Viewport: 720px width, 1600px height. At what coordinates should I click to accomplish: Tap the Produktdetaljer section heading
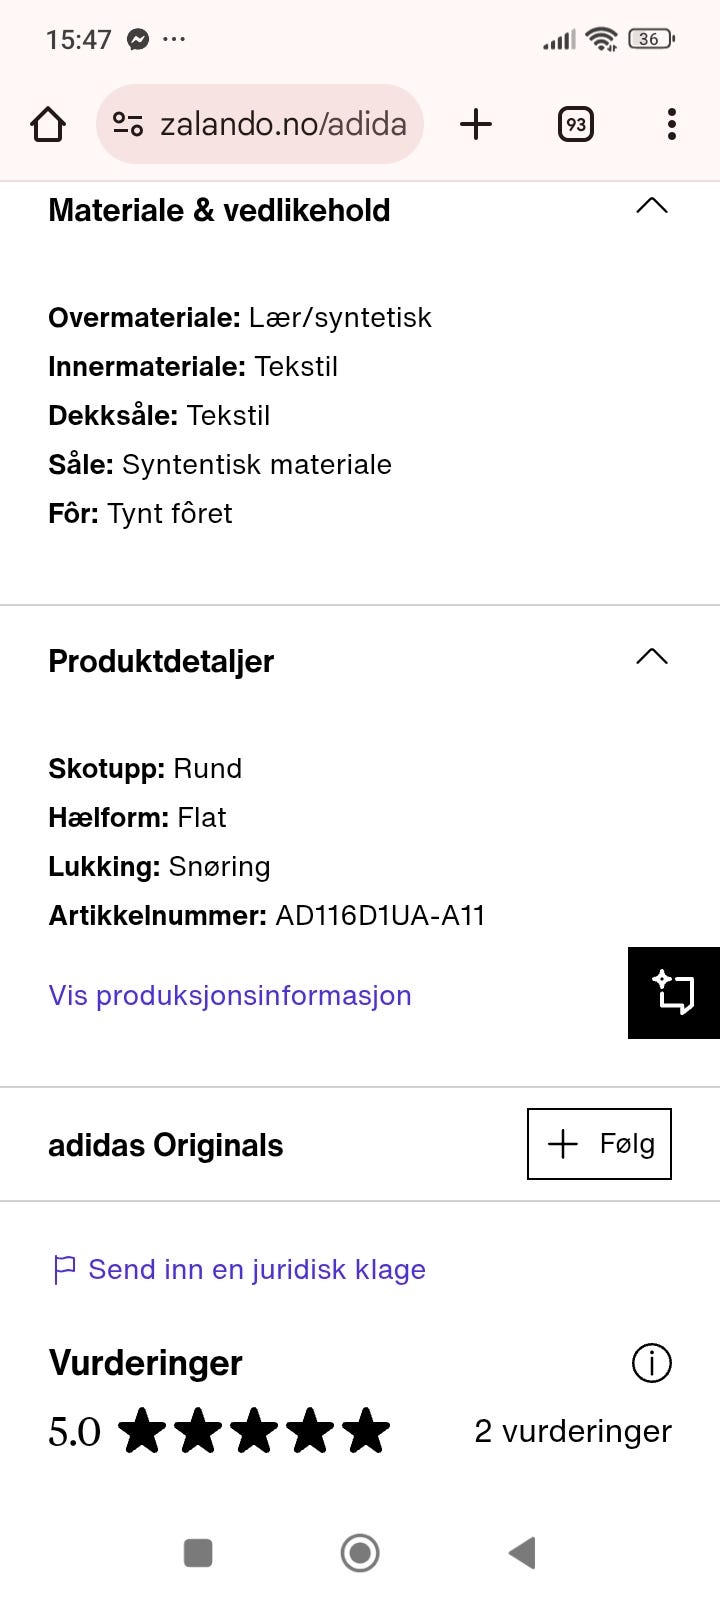pyautogui.click(x=161, y=661)
